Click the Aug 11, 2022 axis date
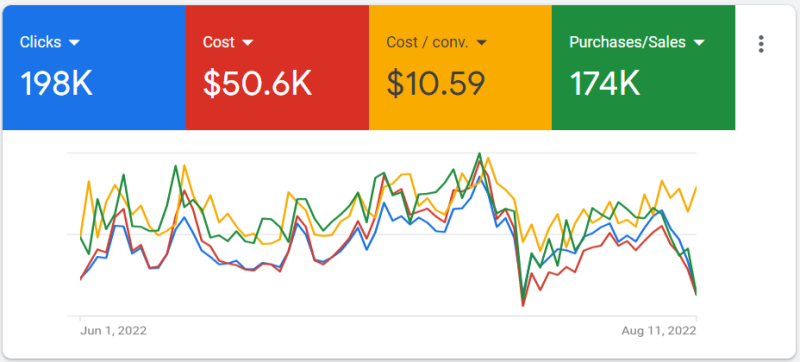This screenshot has width=800, height=362. [x=659, y=331]
